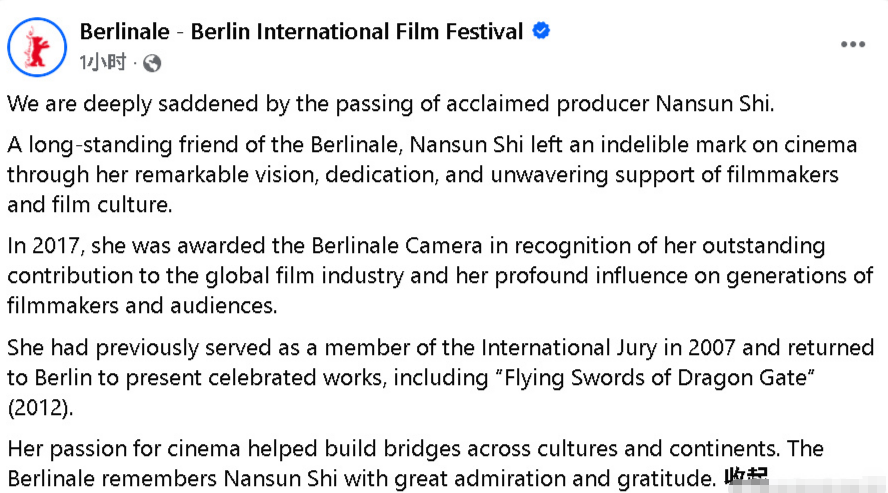Click the line starting 'Her passion for cinema'
This screenshot has width=888, height=493.
(415, 449)
